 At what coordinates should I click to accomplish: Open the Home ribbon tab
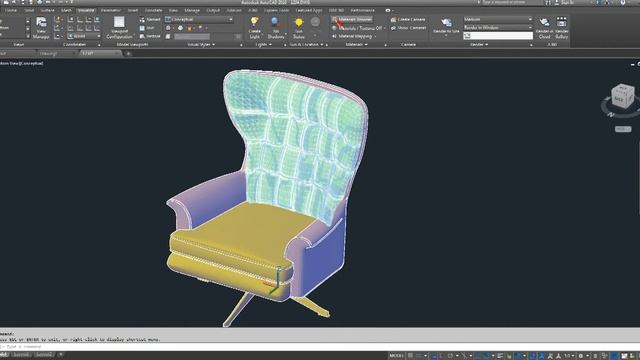point(11,10)
